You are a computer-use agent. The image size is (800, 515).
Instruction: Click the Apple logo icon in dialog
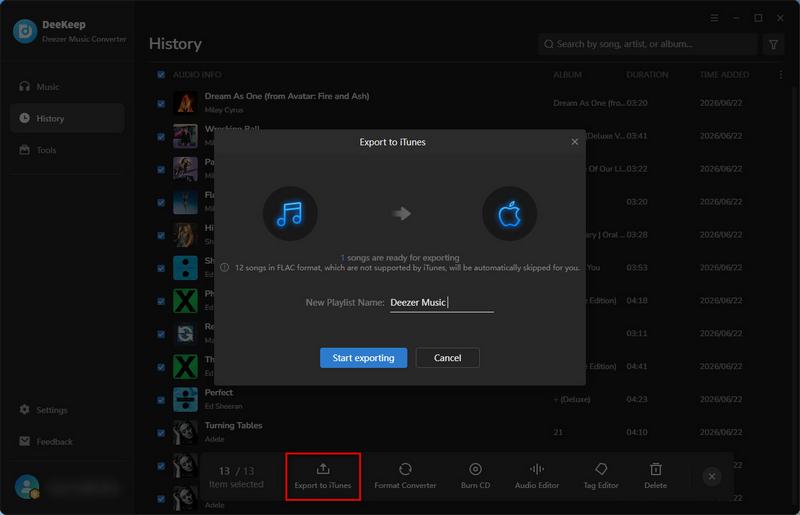(x=509, y=213)
